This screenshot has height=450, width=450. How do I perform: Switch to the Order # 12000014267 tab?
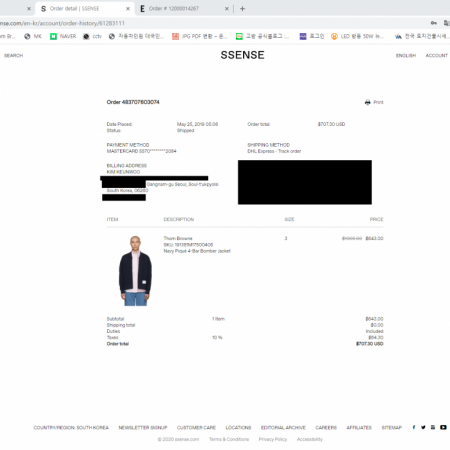point(173,9)
